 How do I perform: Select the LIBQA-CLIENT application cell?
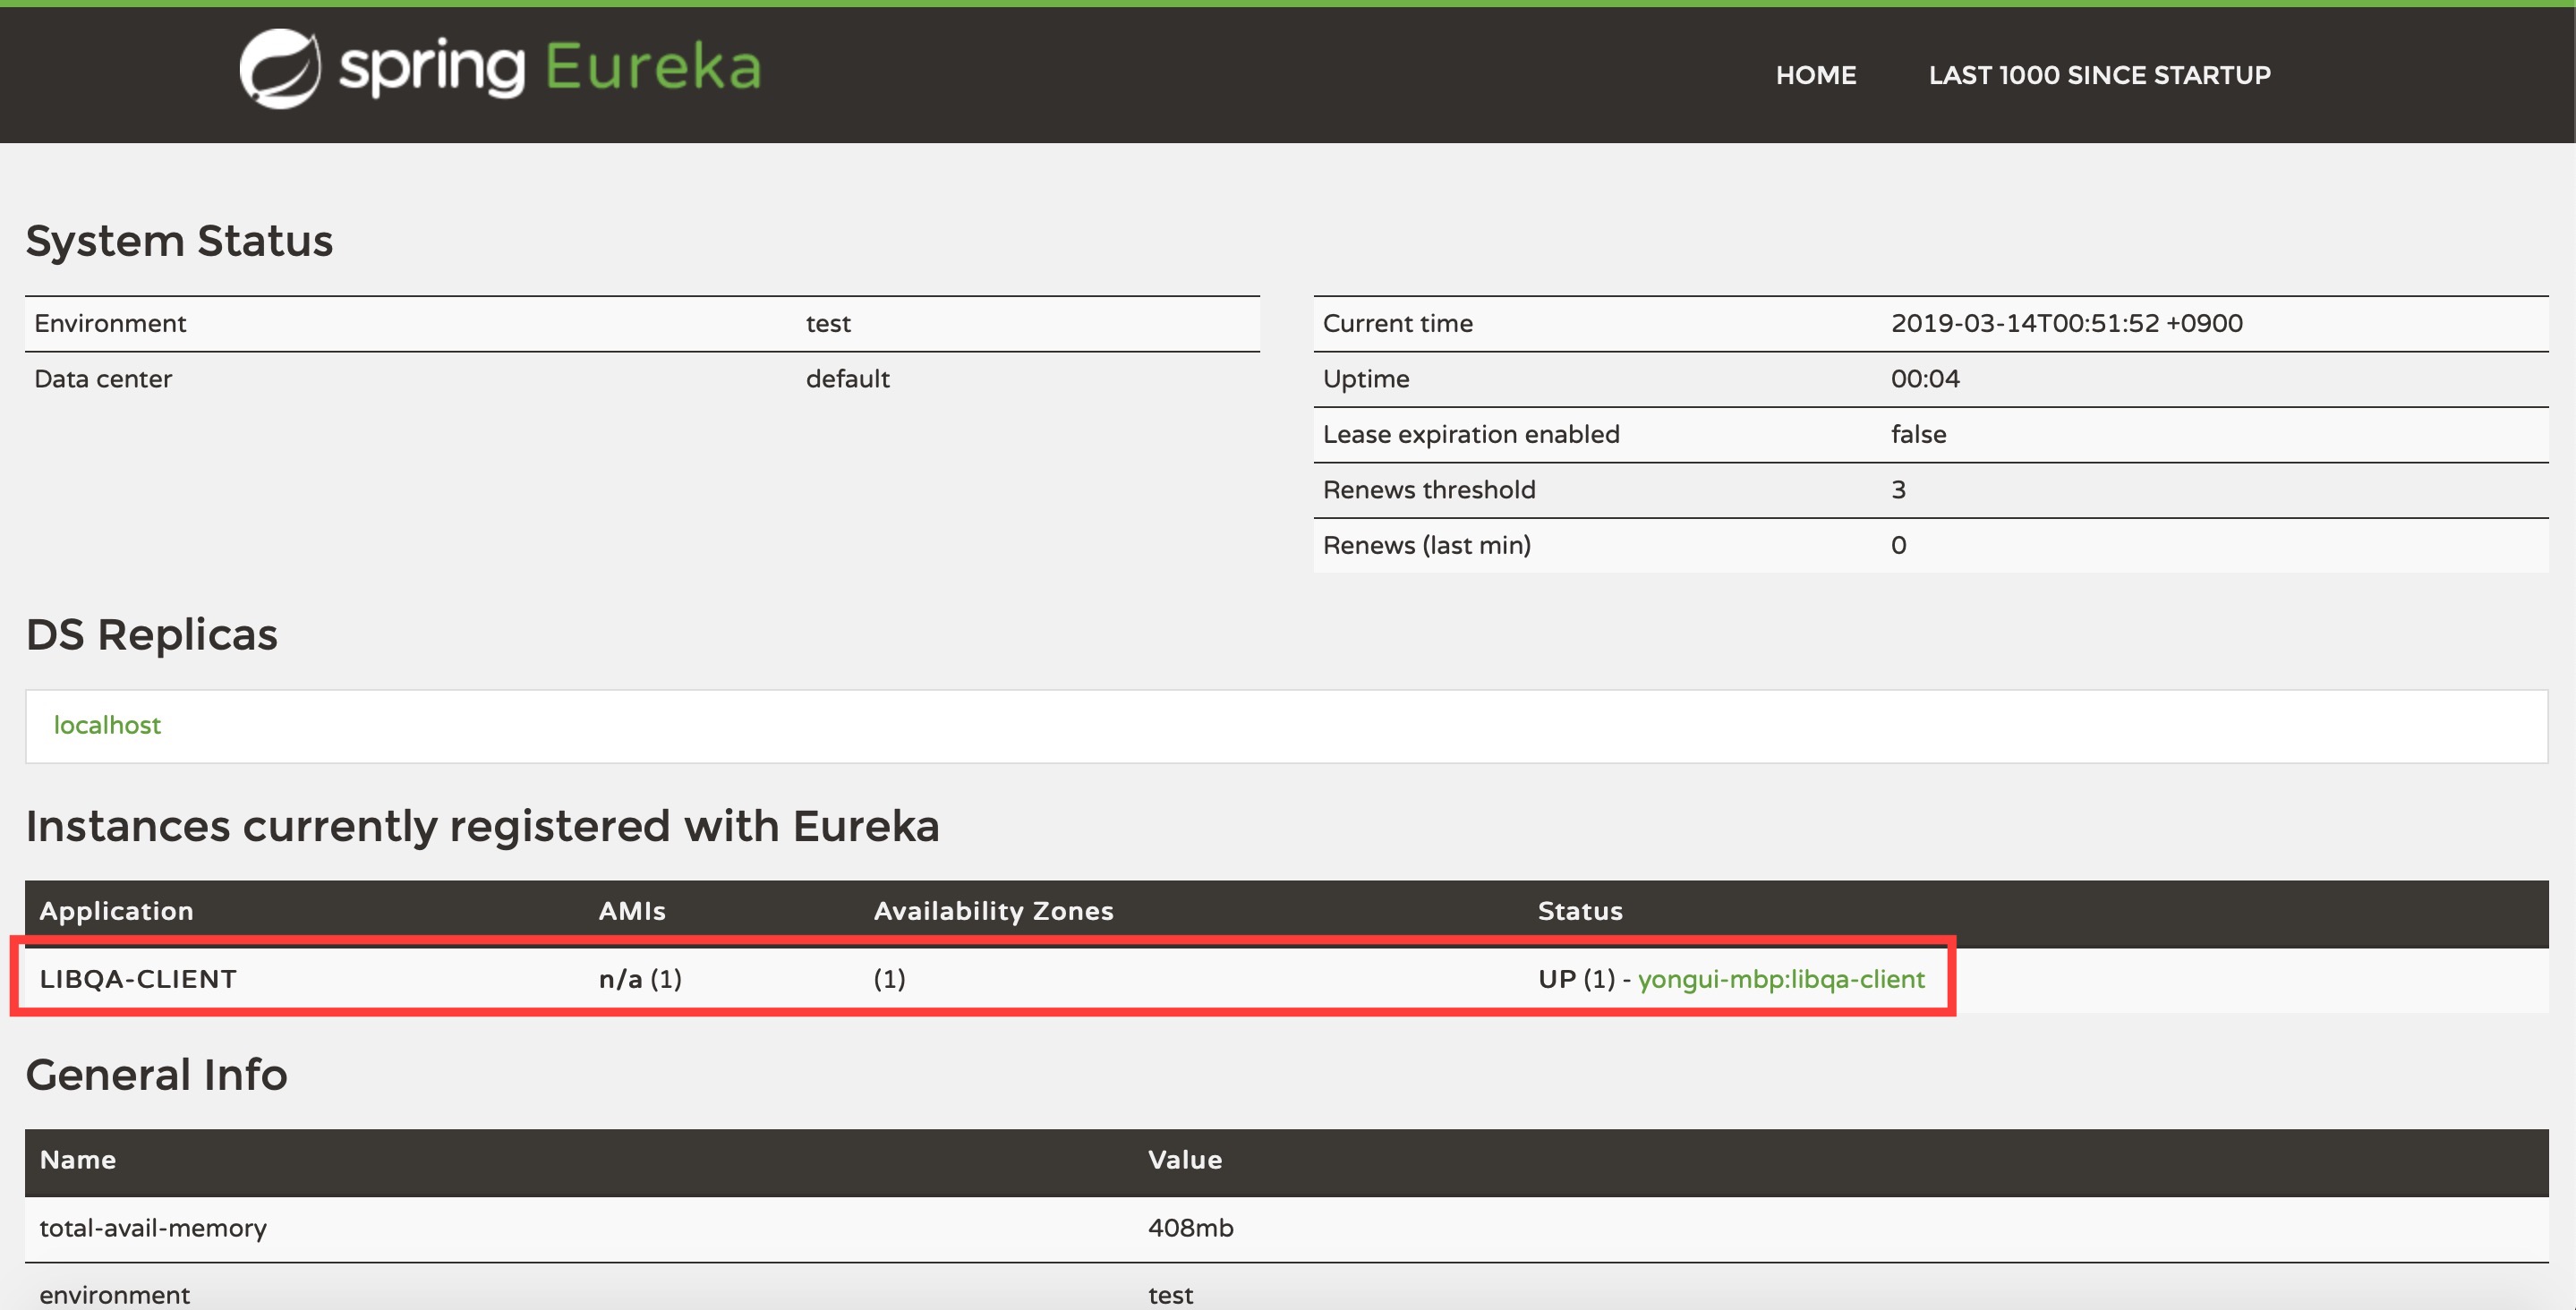point(138,979)
